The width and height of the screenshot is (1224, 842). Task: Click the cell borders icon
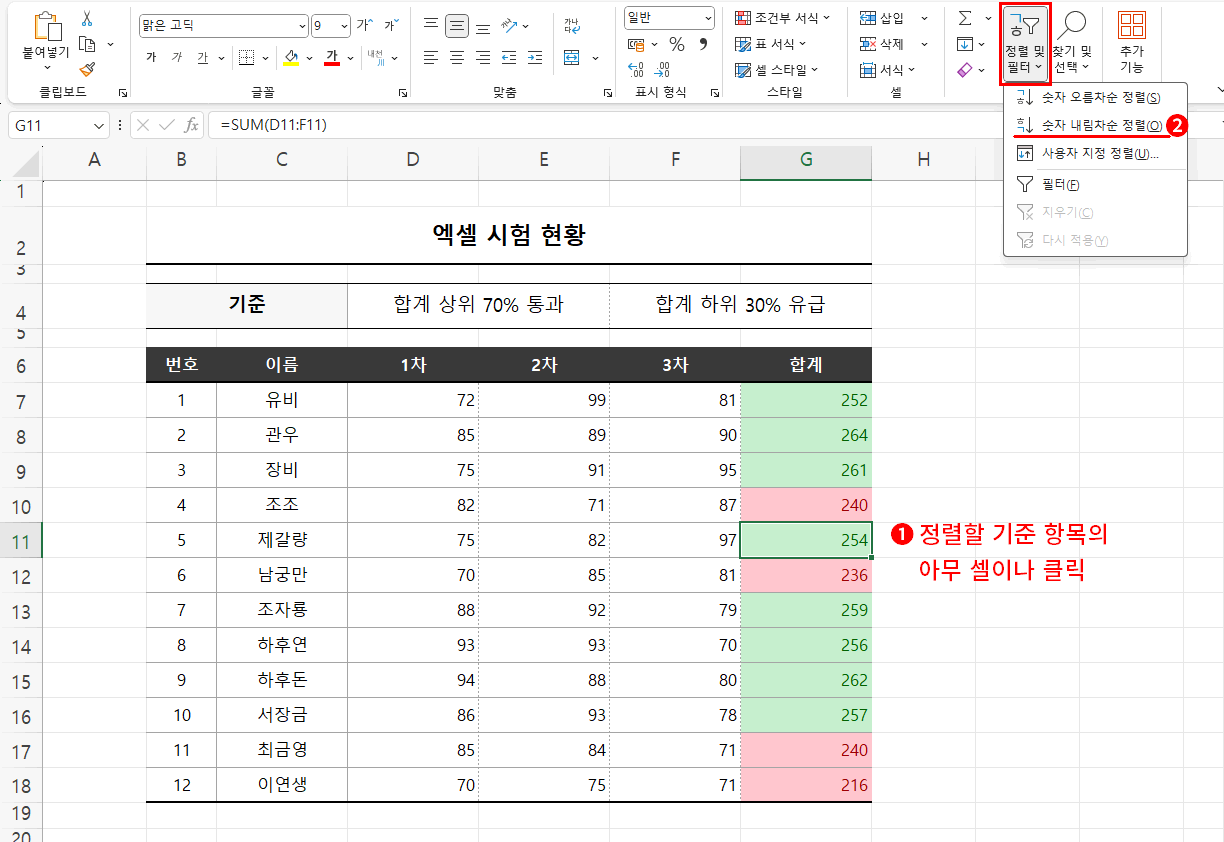pyautogui.click(x=246, y=58)
